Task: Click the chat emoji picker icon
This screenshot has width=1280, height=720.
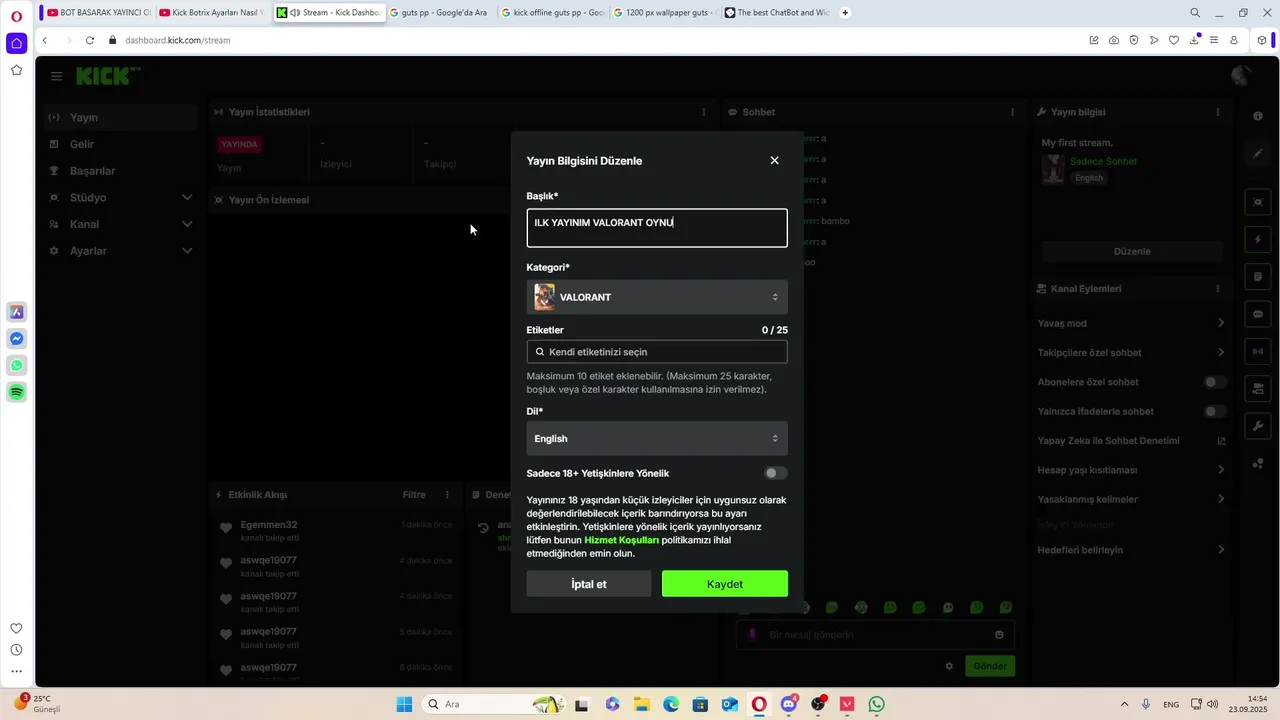Action: click(x=999, y=635)
